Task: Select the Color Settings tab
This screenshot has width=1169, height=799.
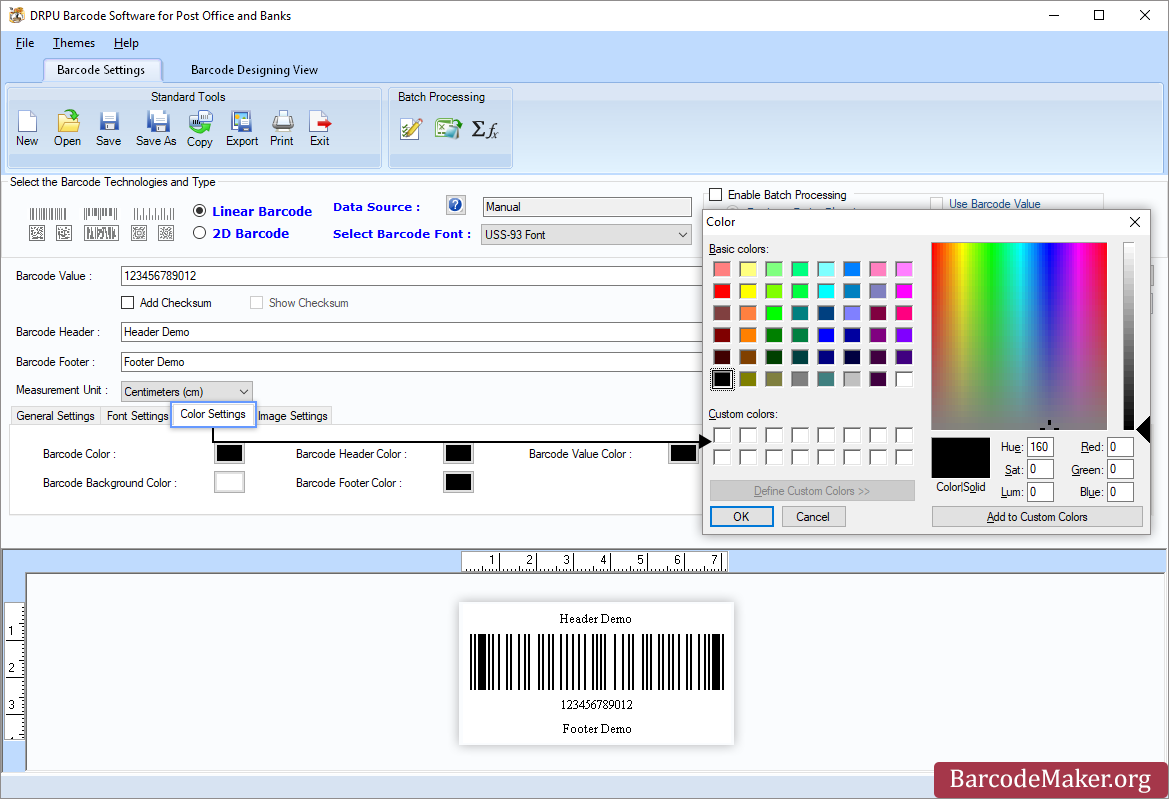Action: (213, 414)
